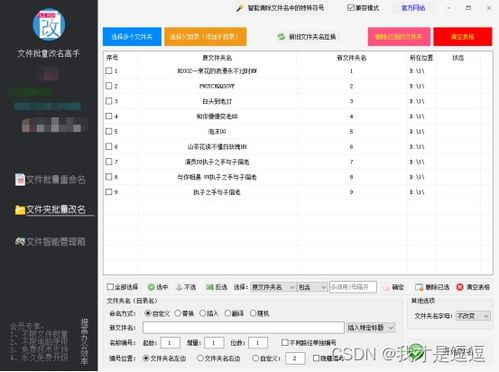This screenshot has height=372, width=499.
Task: Check the checkbox for row 6
Action: click(x=109, y=146)
